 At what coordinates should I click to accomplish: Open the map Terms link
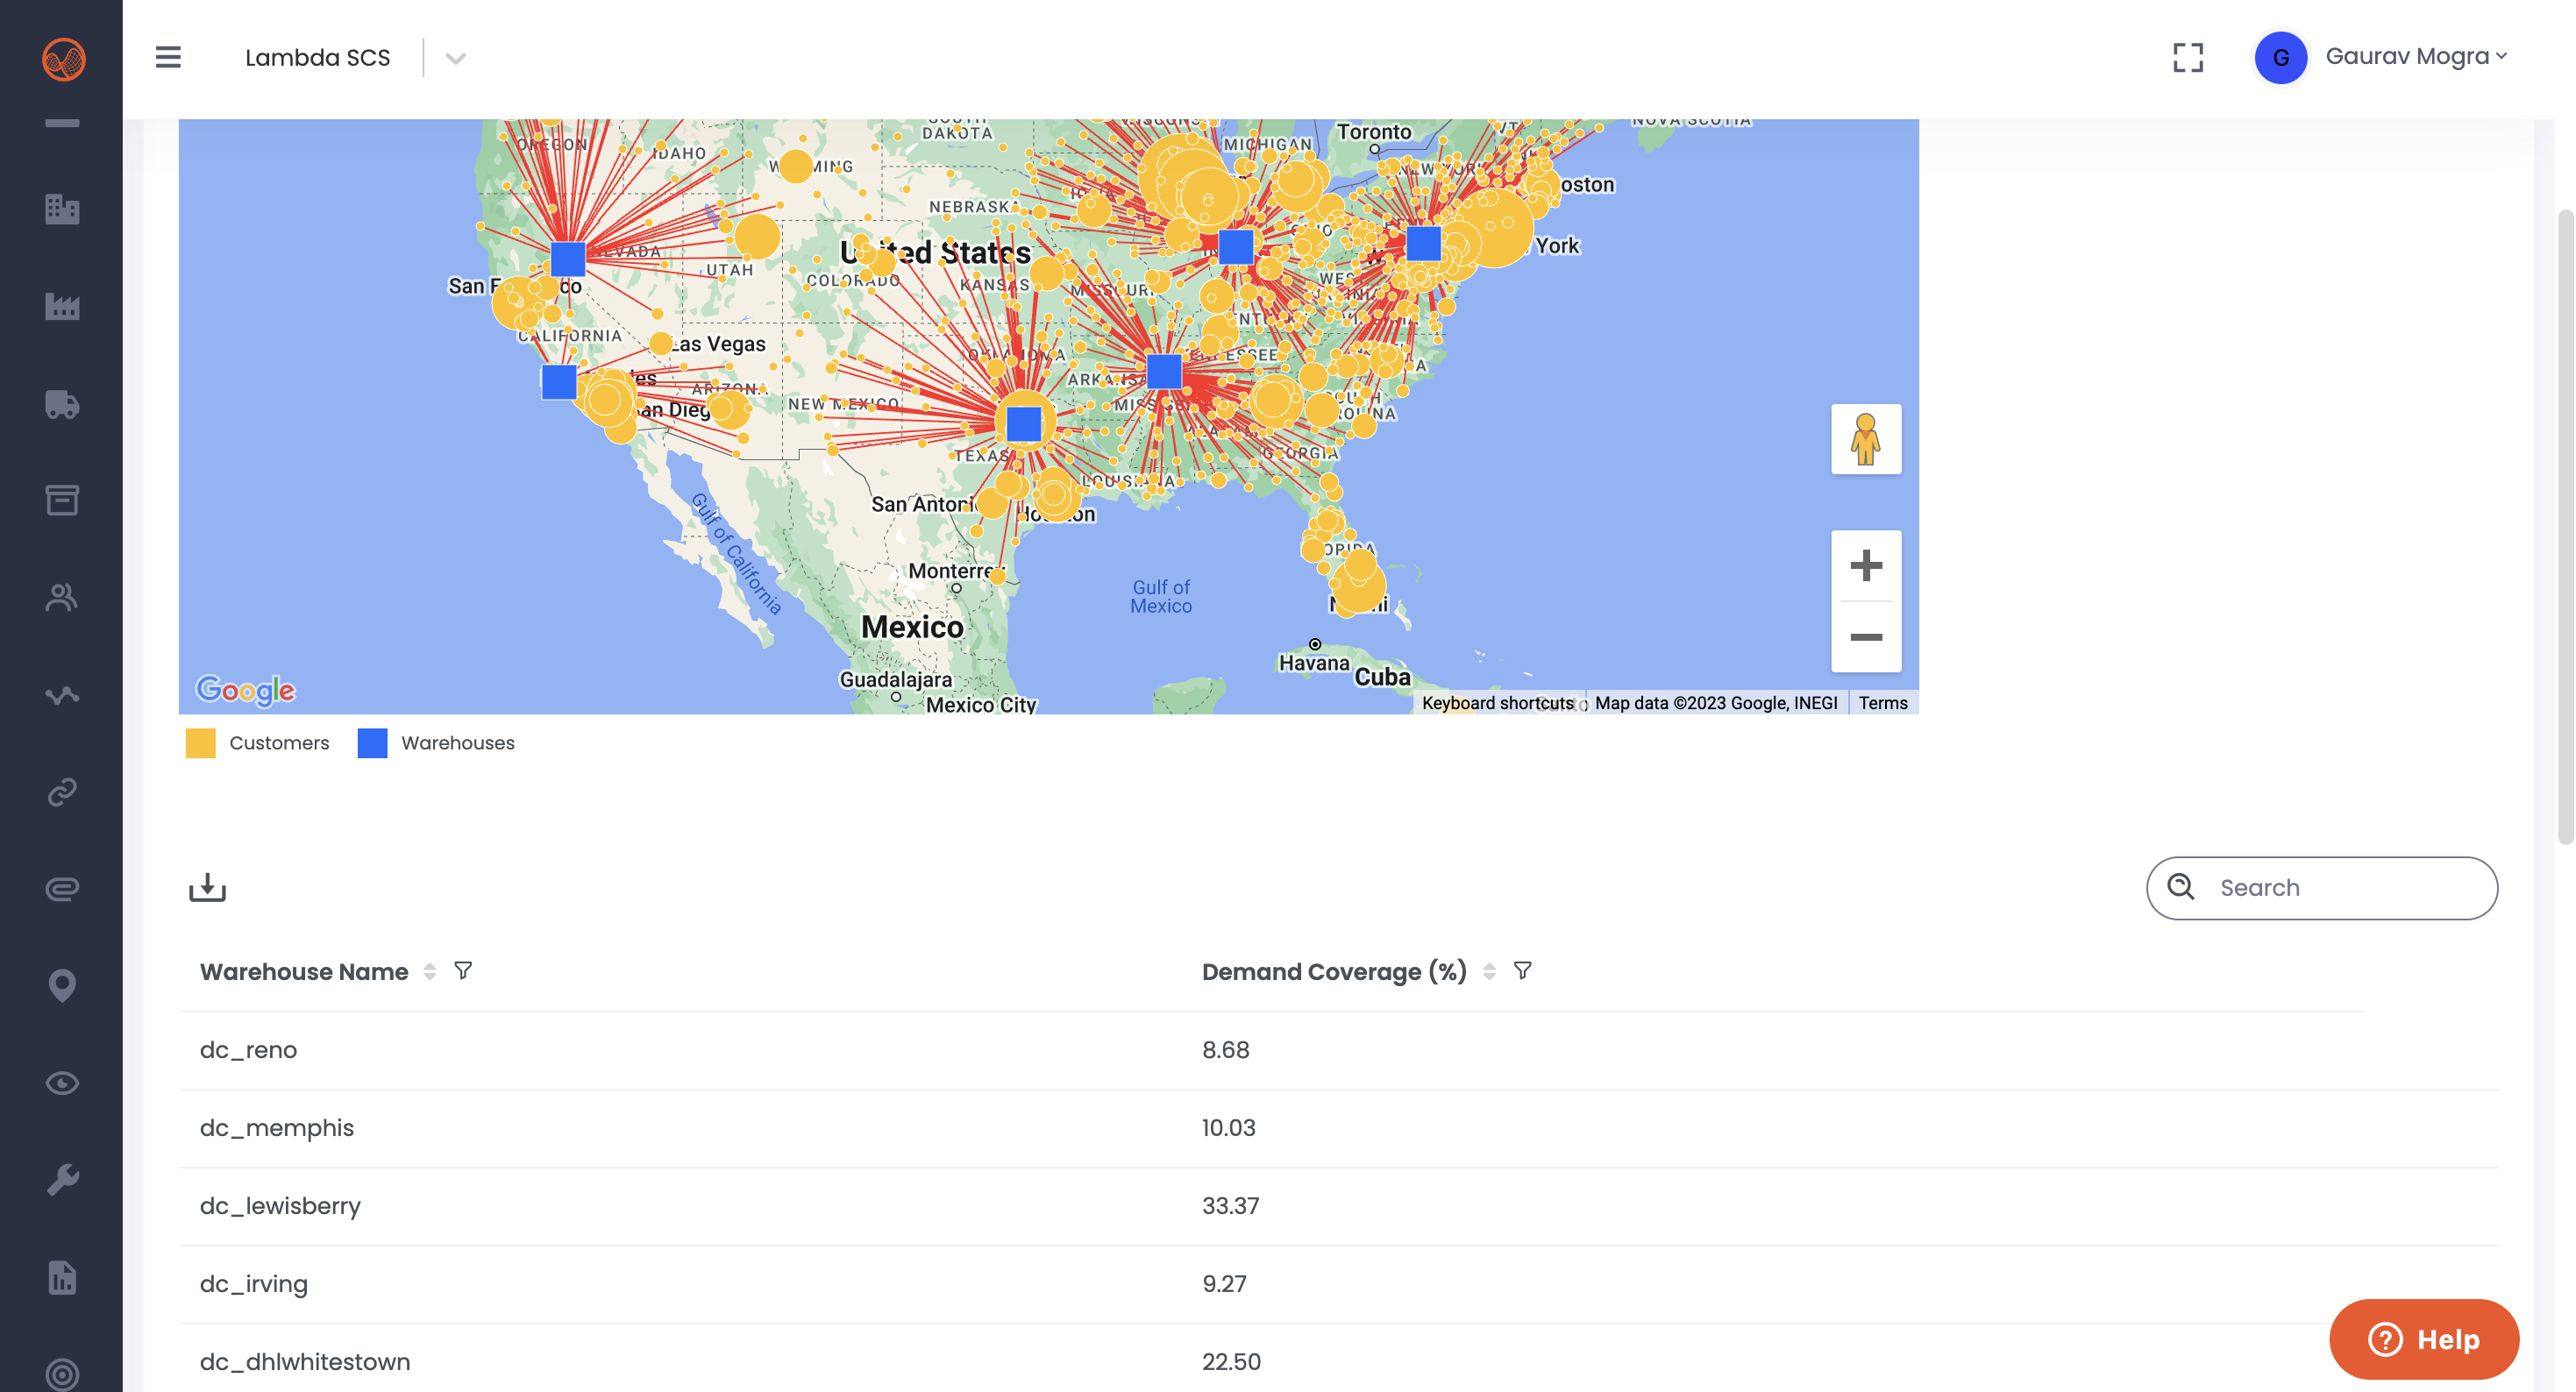pos(1883,703)
